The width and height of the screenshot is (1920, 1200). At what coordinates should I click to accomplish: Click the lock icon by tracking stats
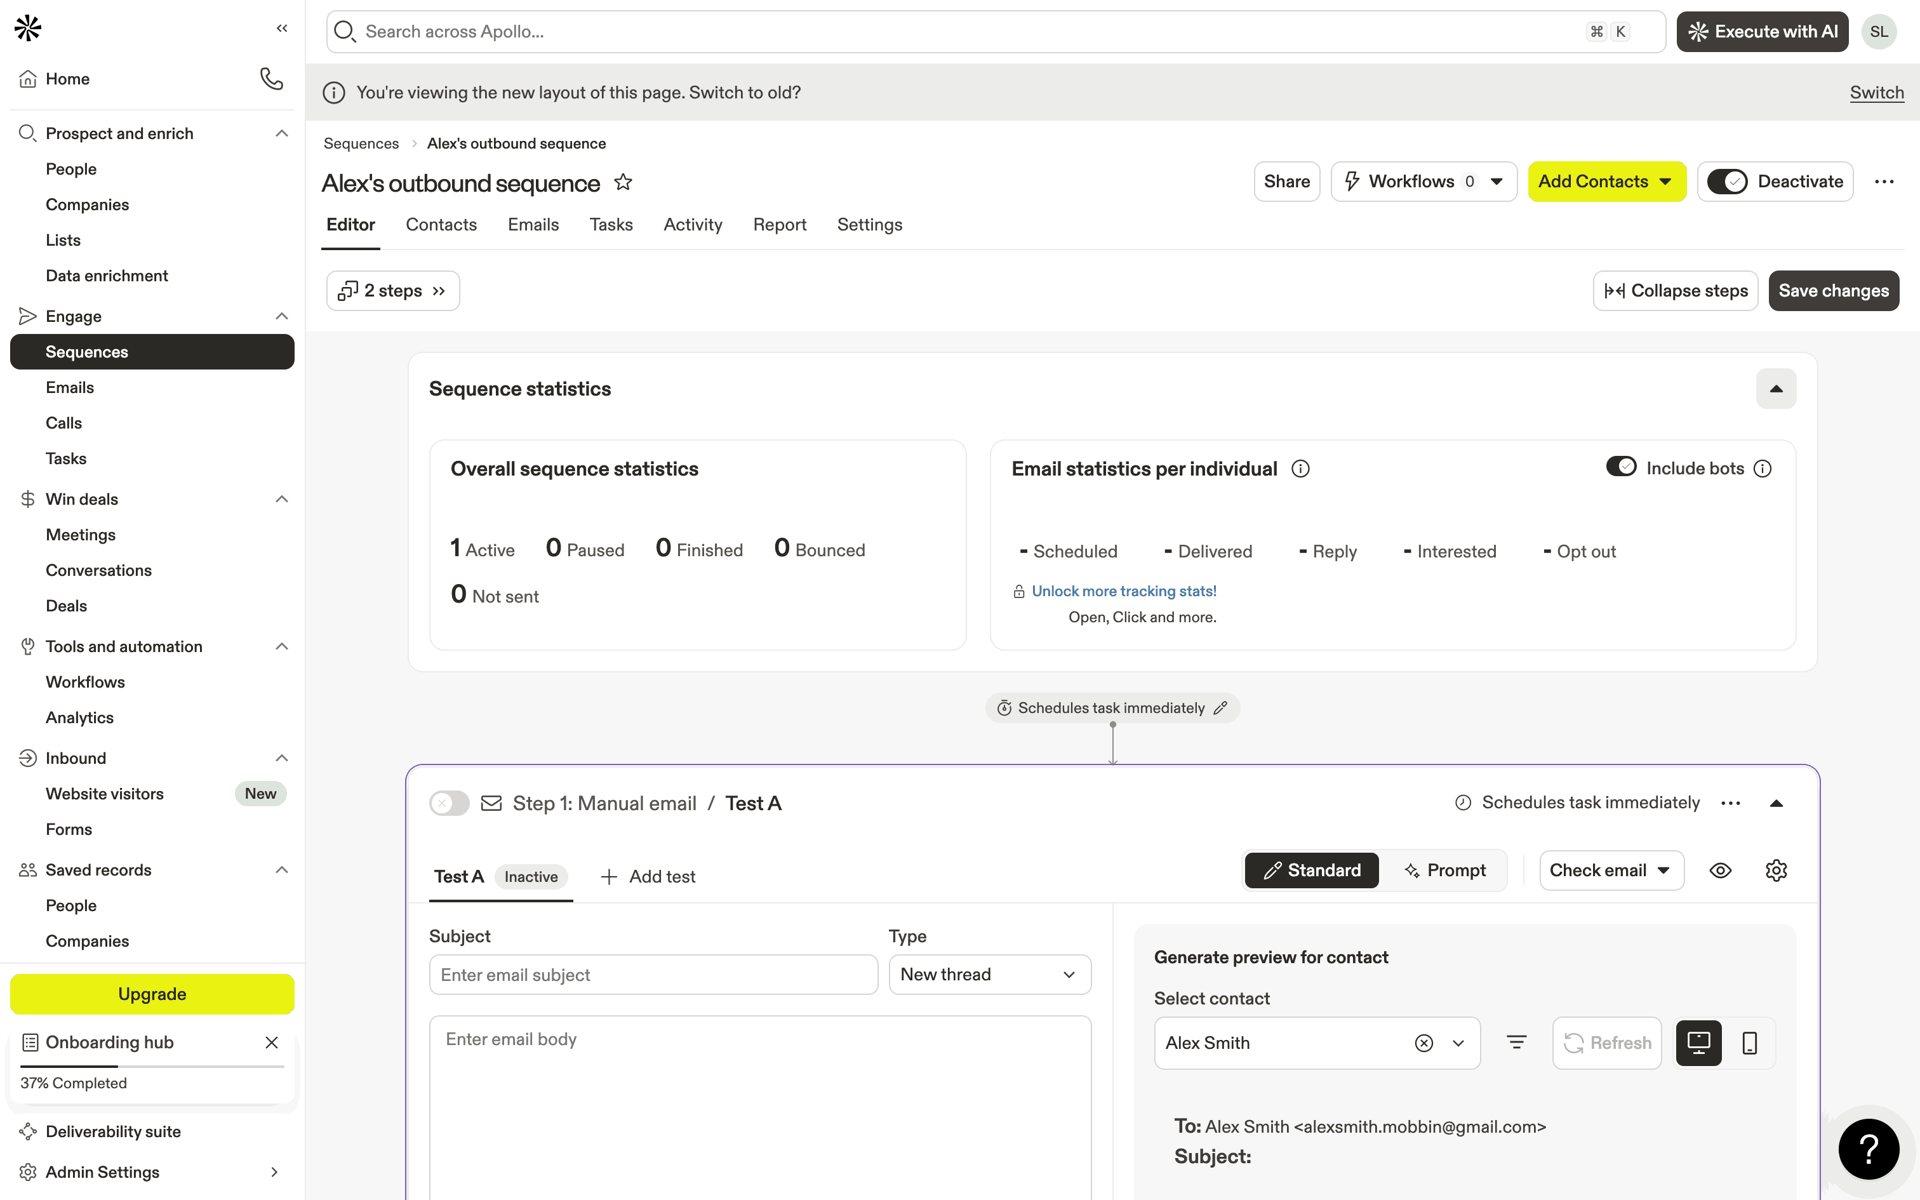pos(1019,592)
